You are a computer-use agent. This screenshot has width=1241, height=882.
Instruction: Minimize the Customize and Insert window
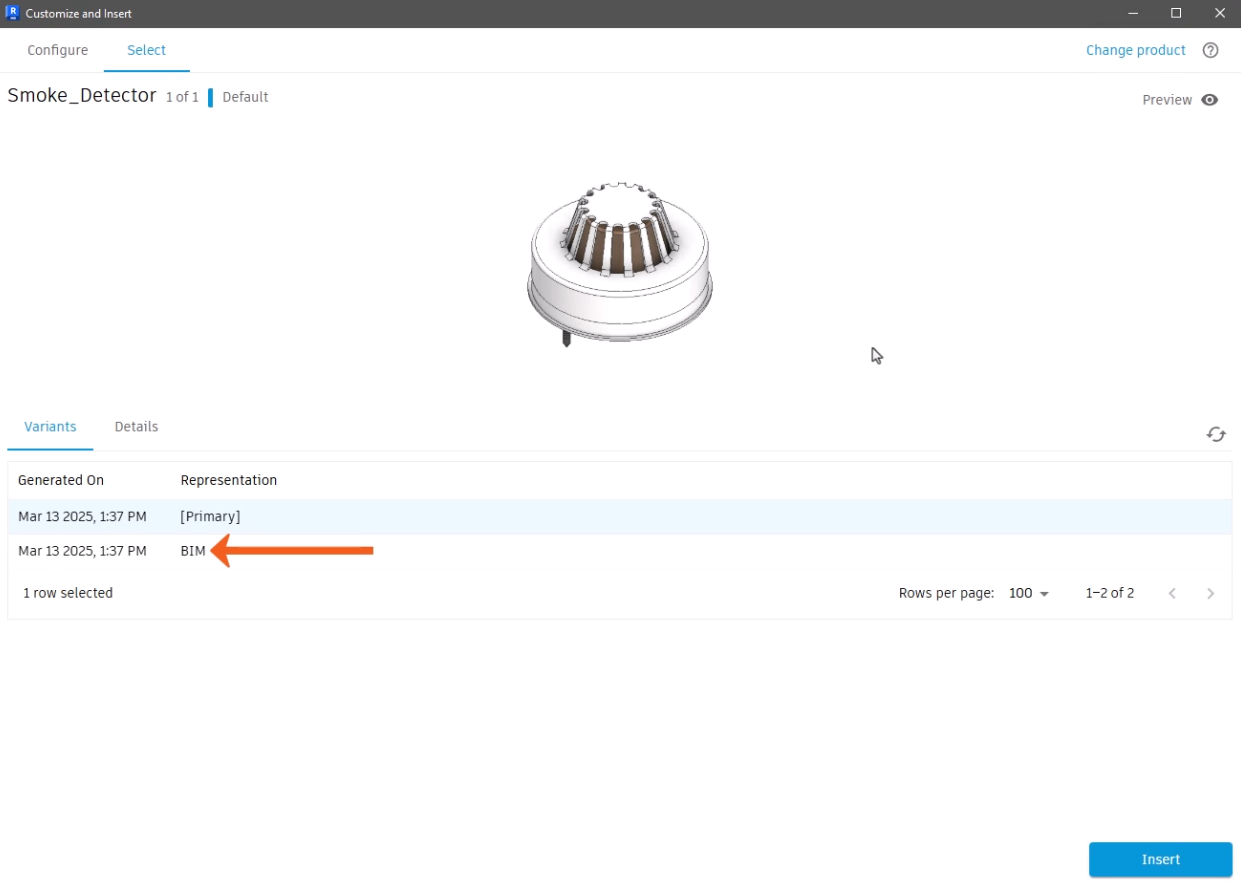tap(1132, 13)
